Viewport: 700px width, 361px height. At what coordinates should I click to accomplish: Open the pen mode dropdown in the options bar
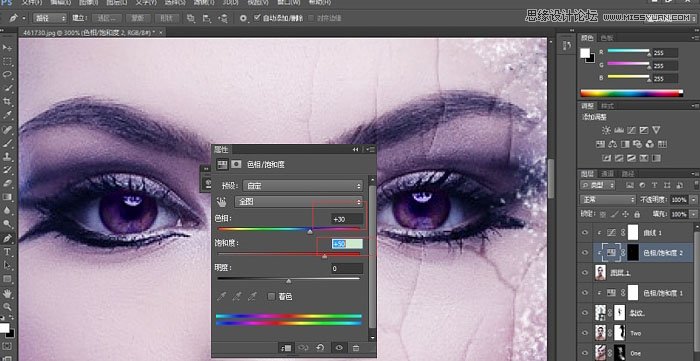[x=50, y=18]
